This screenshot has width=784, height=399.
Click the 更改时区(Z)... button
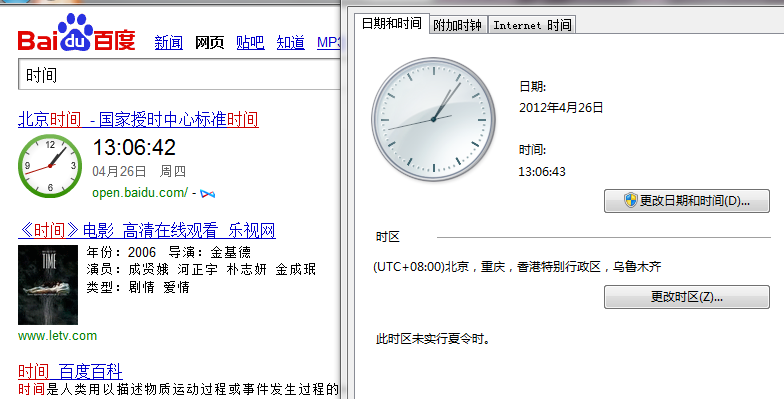(686, 297)
